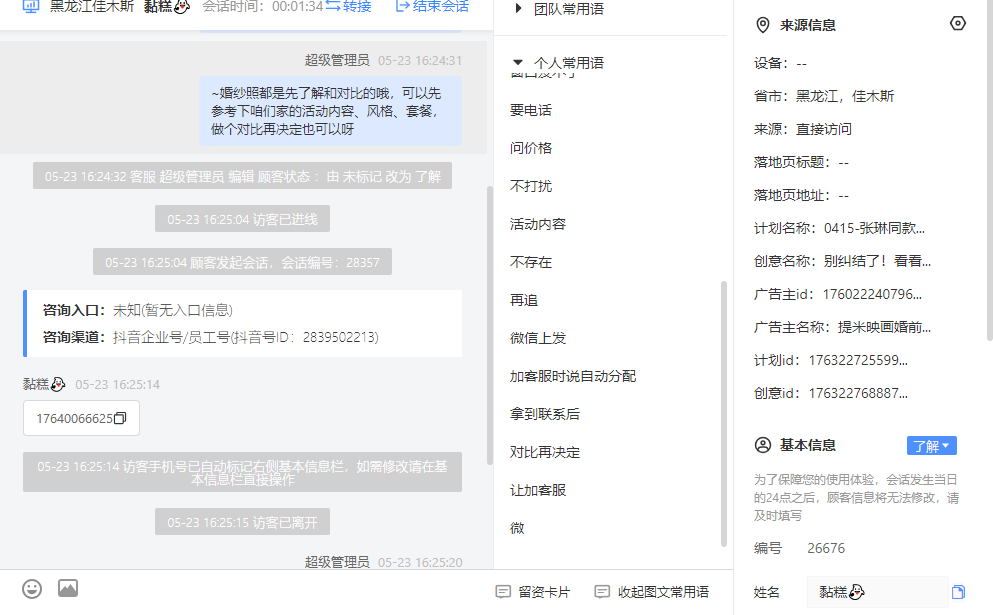The image size is (993, 615).
Task: Click the 计划id row
Action: coord(831,360)
